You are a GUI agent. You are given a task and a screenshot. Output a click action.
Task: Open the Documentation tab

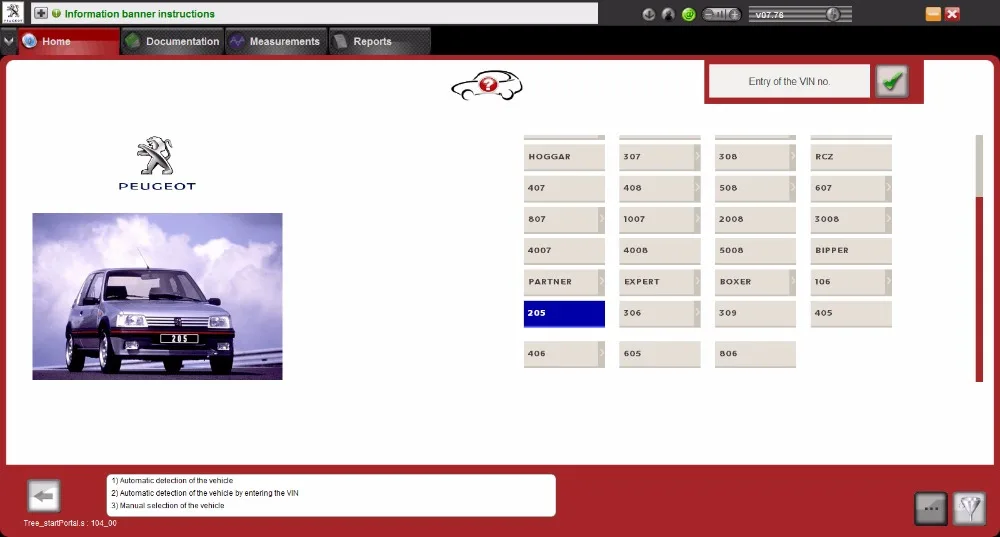[173, 41]
